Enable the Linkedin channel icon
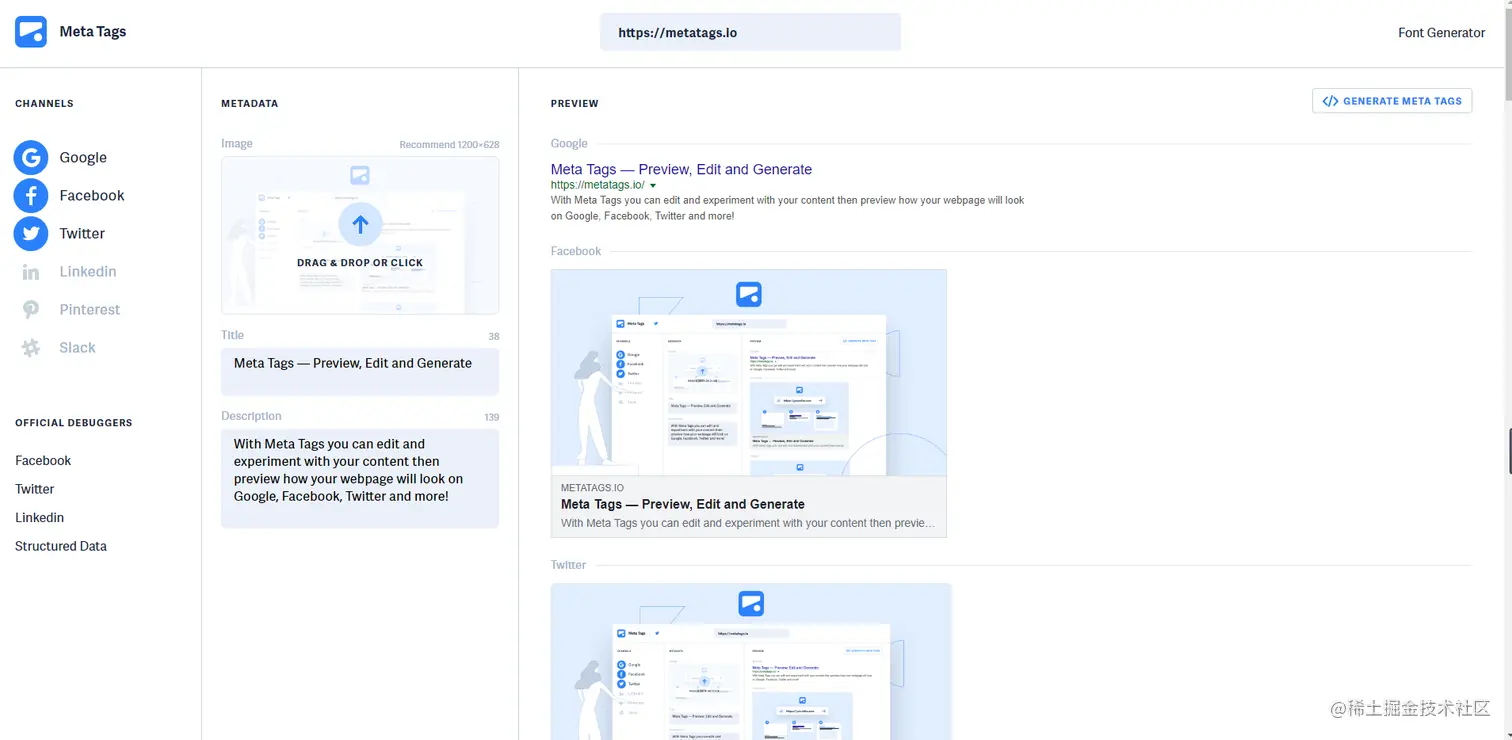This screenshot has height=740, width=1512. (31, 272)
